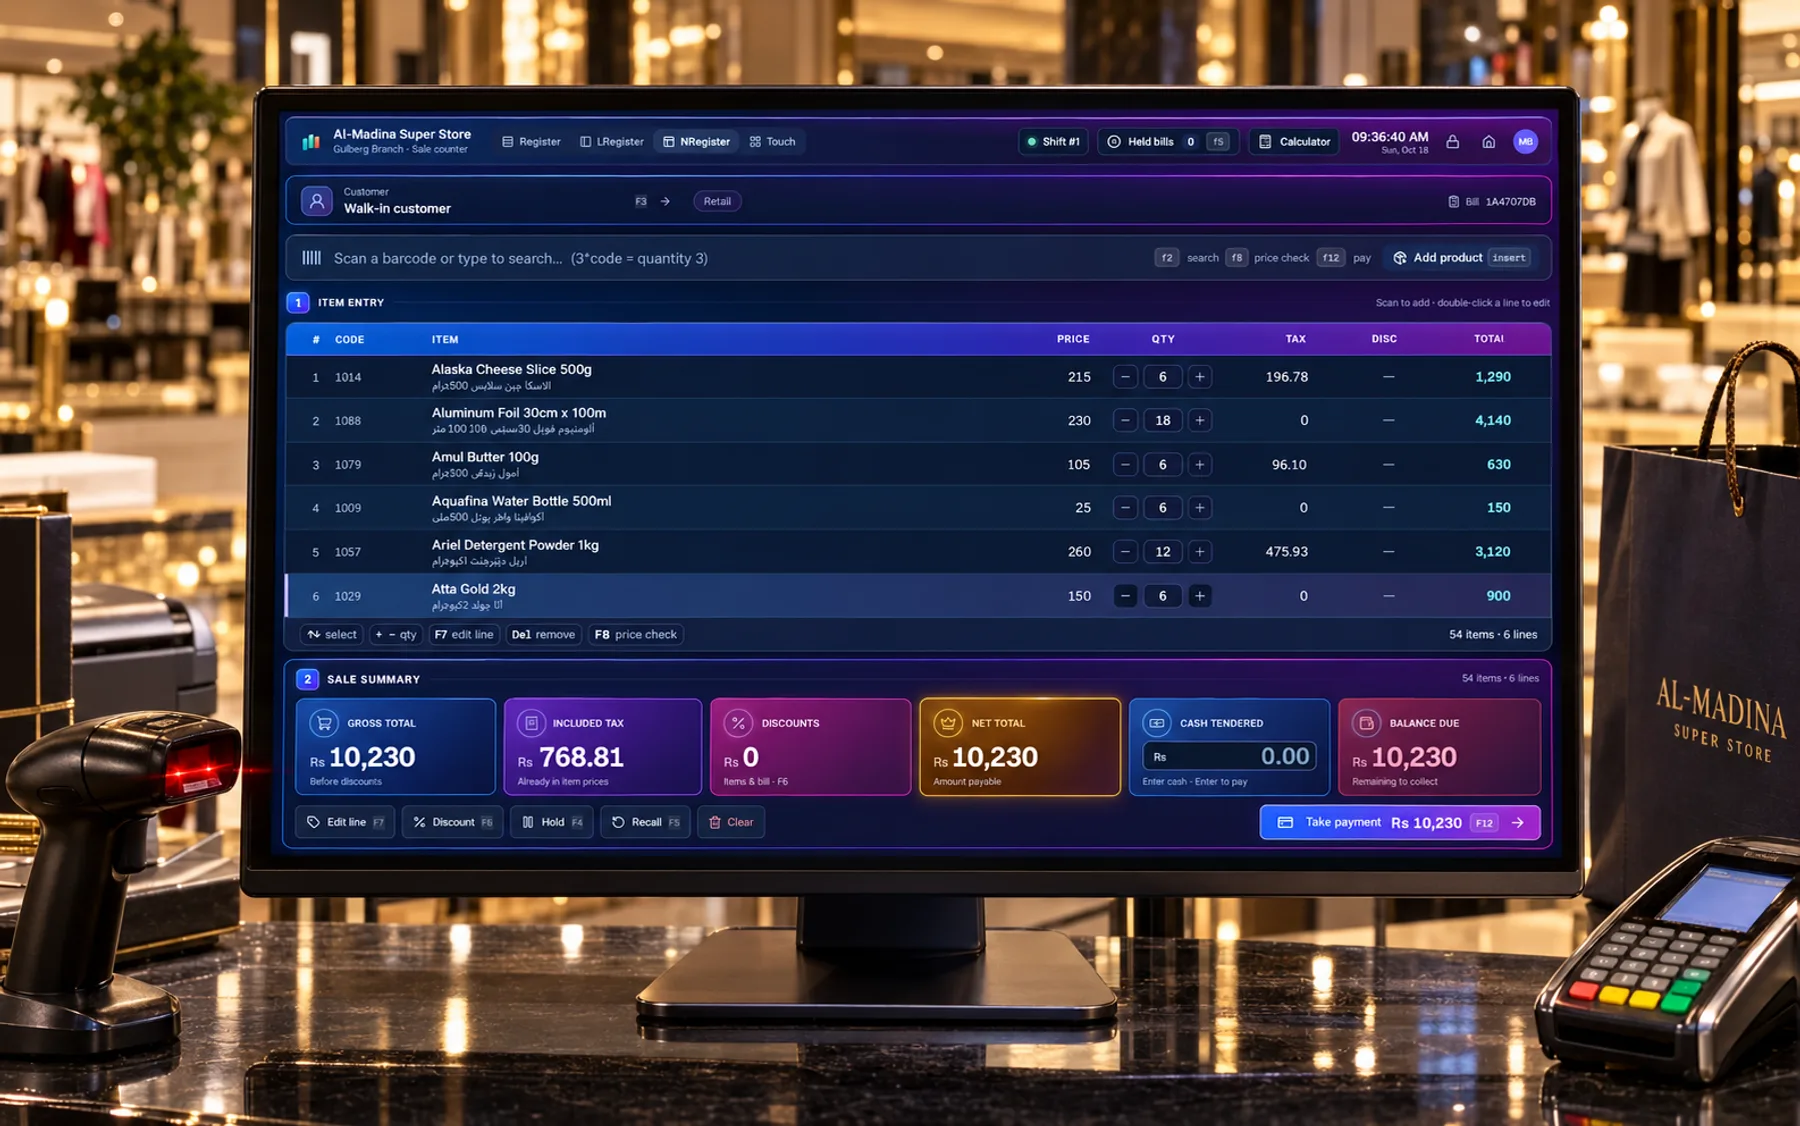Toggle the Retail customer type pill

tap(717, 201)
